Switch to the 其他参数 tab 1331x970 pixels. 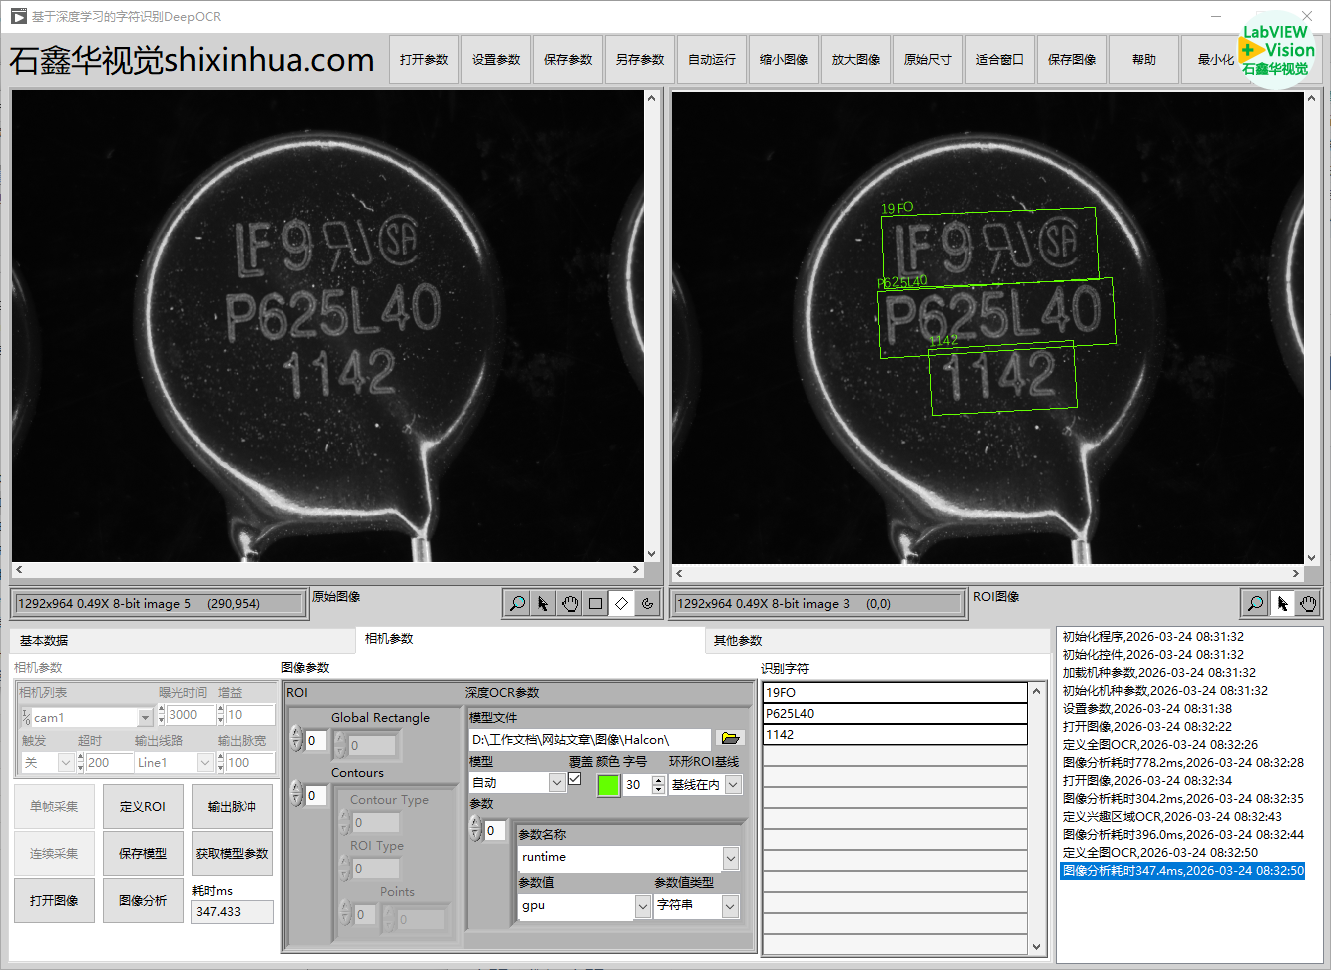coord(738,641)
